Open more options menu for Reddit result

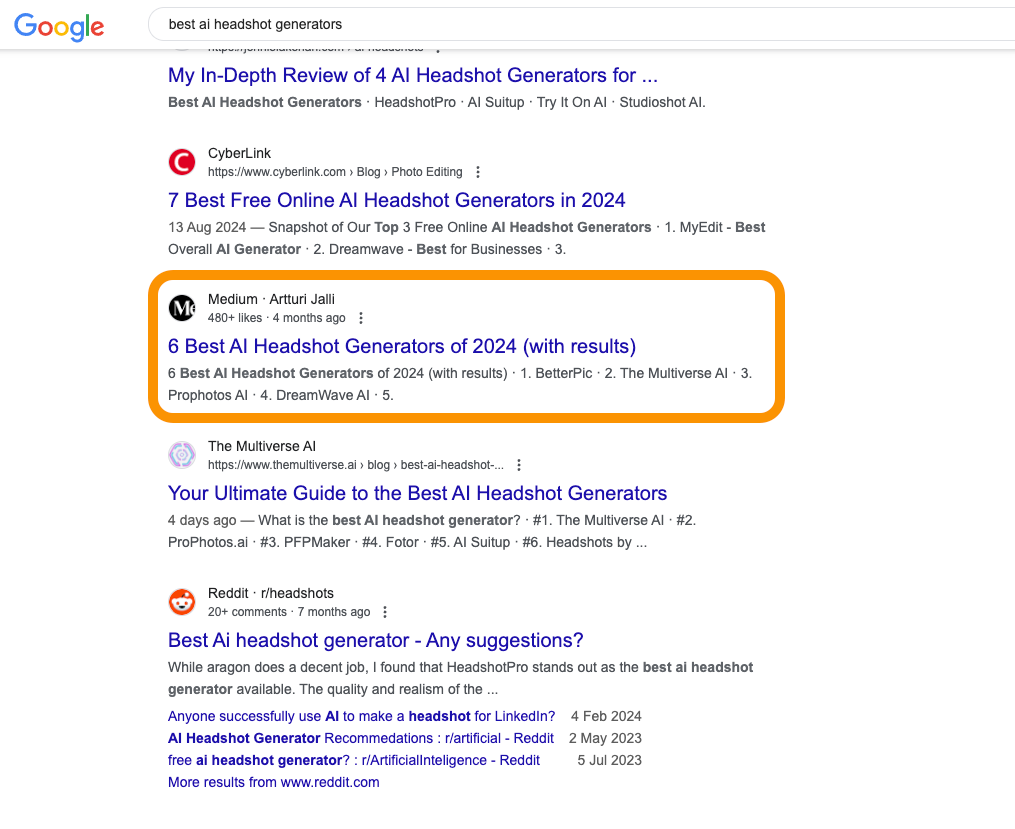[385, 612]
